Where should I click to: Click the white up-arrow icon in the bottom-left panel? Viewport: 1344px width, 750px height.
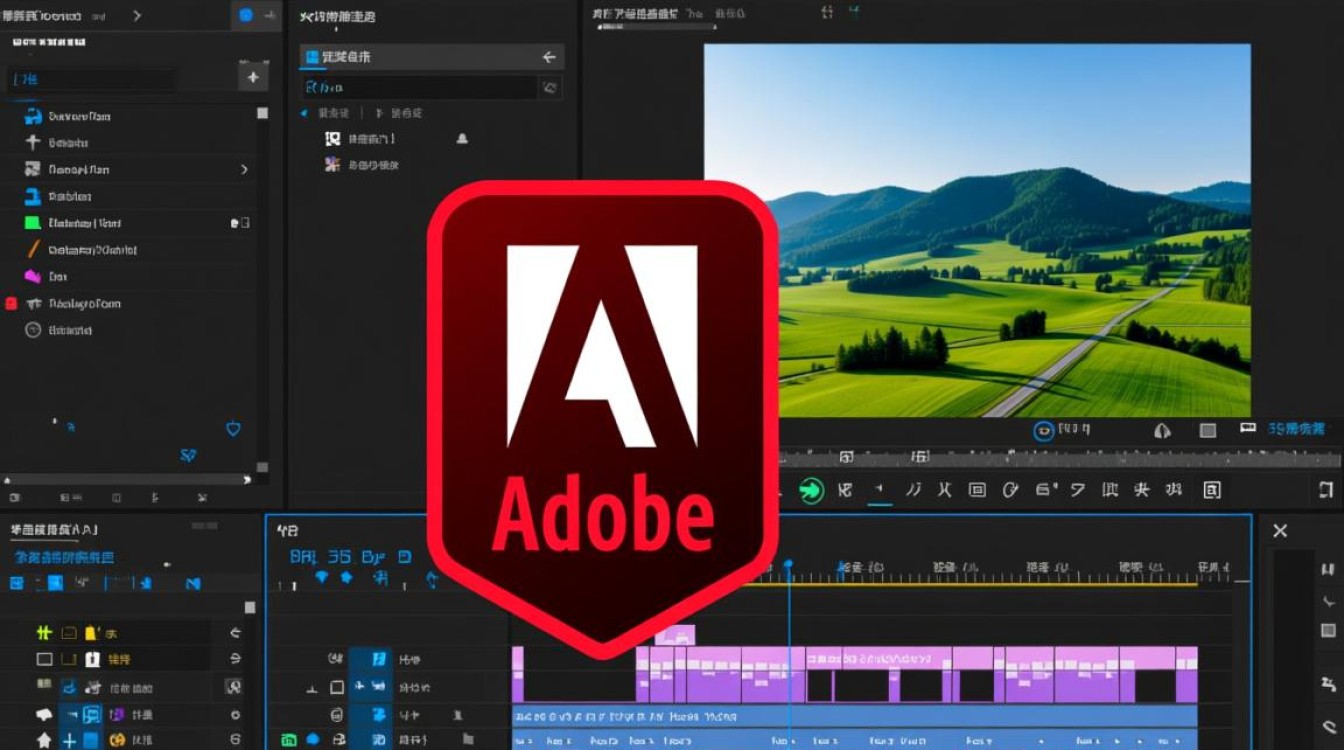44,740
